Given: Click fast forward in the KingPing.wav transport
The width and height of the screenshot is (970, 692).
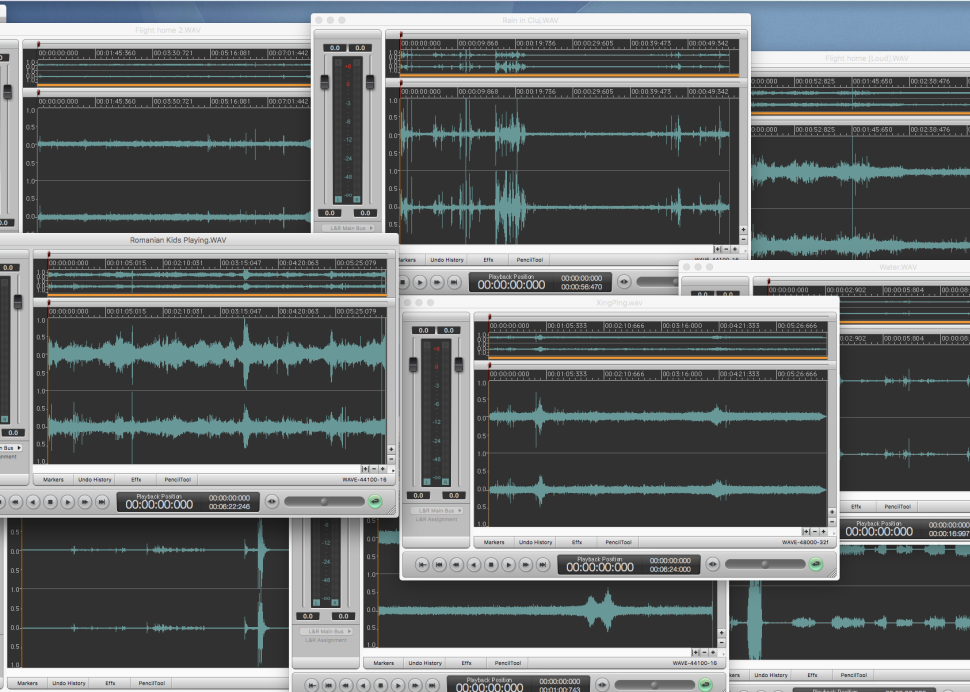Looking at the screenshot, I should click(x=526, y=565).
